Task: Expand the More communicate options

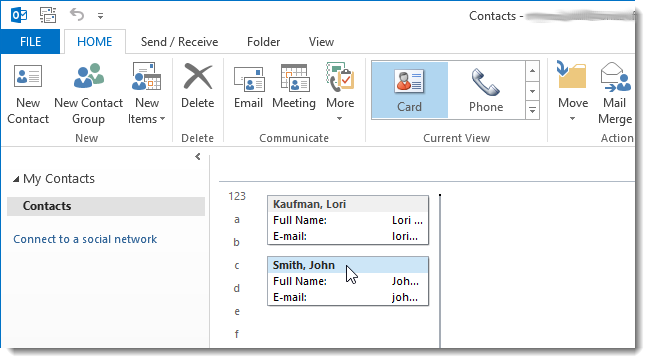Action: coord(340,93)
